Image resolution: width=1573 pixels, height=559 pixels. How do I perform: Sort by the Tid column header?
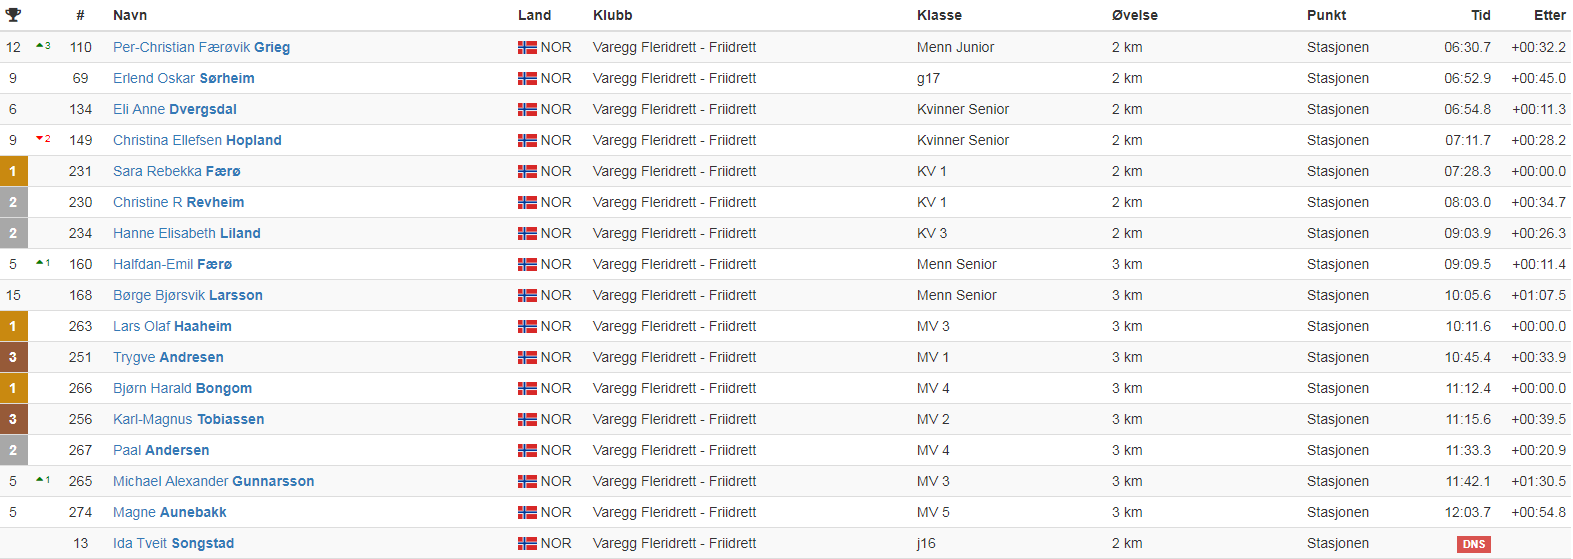pos(1480,15)
